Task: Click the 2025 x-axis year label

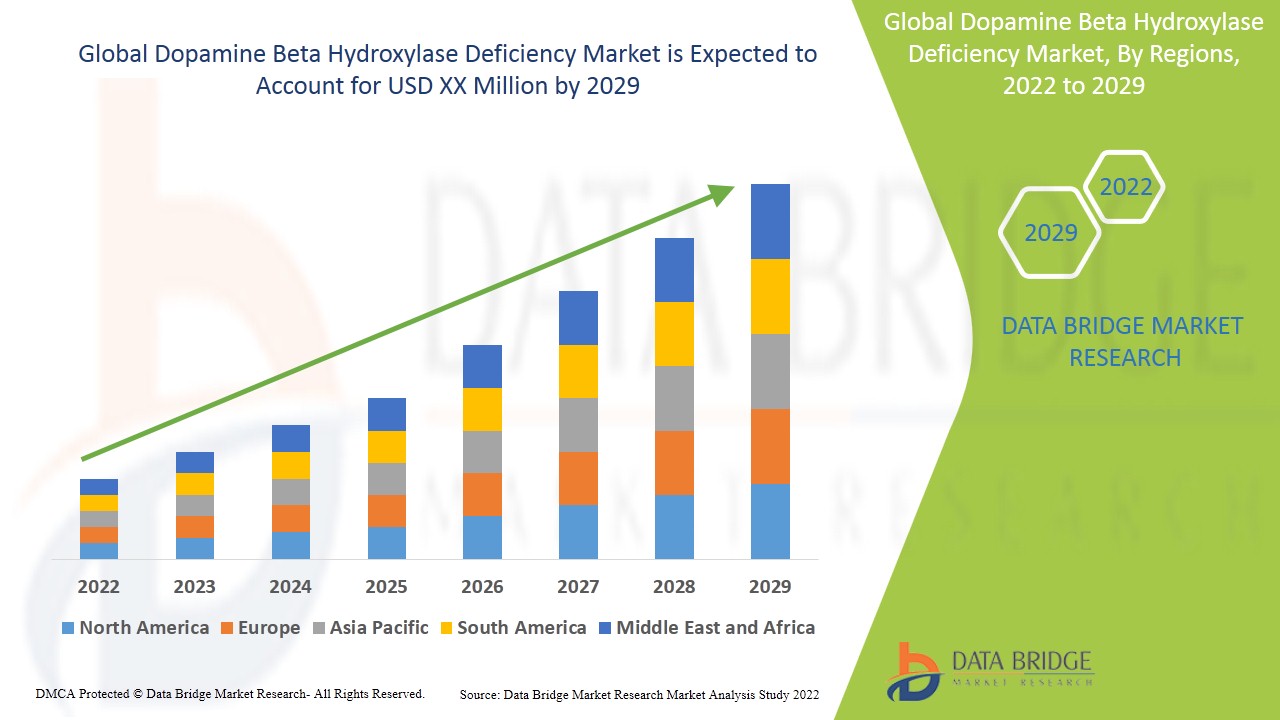Action: coord(386,586)
